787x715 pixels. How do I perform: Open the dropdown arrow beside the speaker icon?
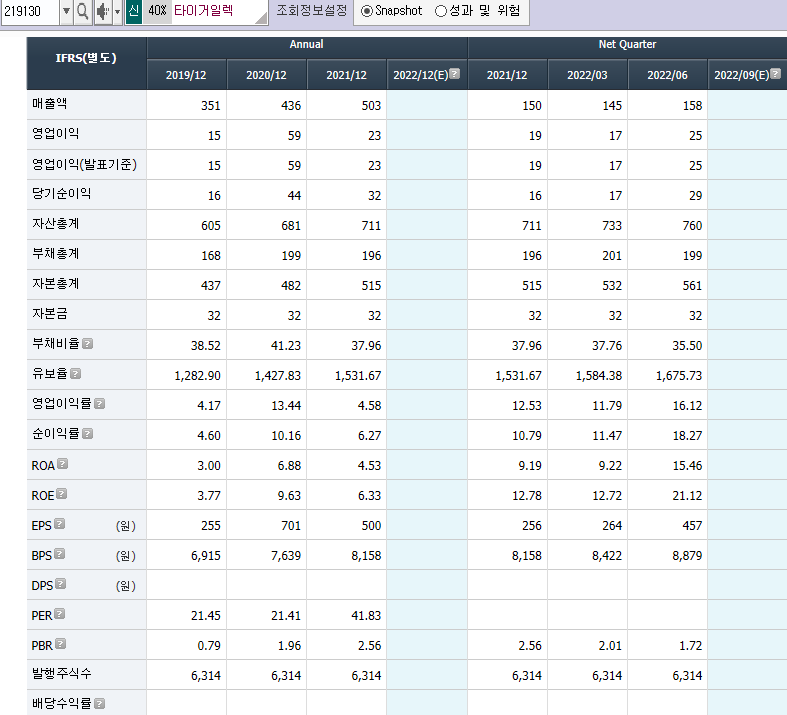[x=117, y=11]
